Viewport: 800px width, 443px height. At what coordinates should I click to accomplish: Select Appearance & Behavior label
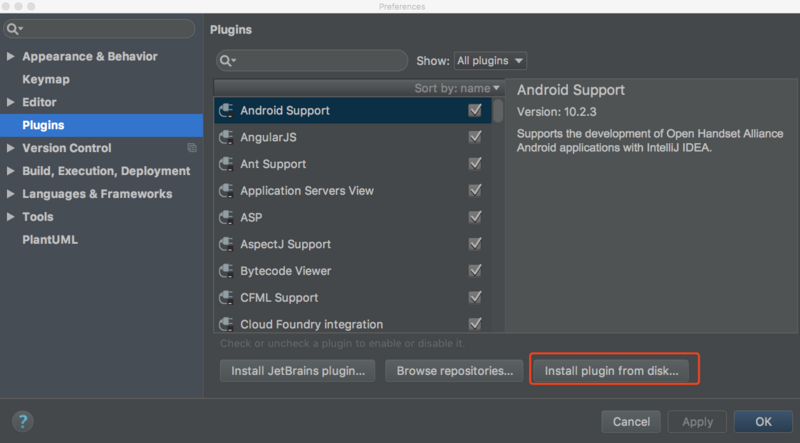tap(90, 56)
